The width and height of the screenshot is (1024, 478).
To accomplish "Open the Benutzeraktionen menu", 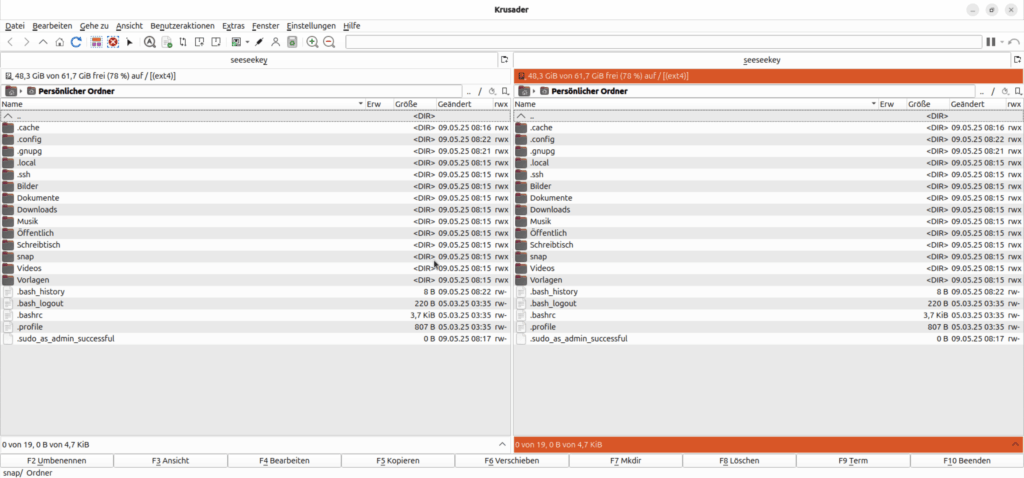I will [182, 25].
